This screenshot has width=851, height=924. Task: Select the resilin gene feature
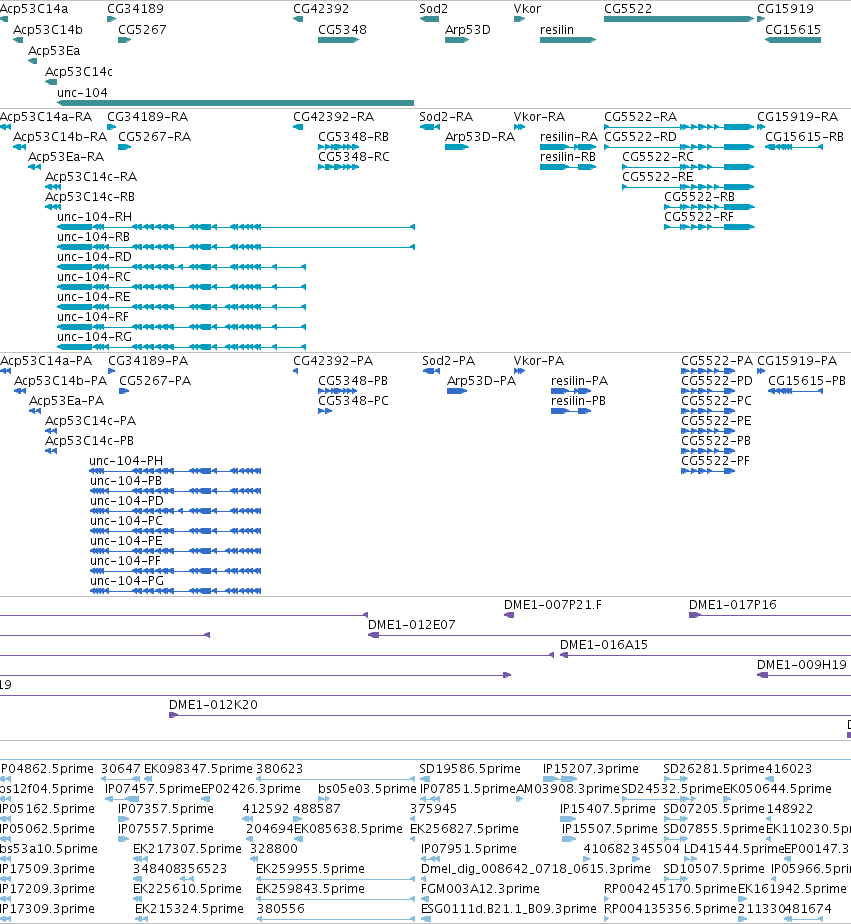pos(568,40)
